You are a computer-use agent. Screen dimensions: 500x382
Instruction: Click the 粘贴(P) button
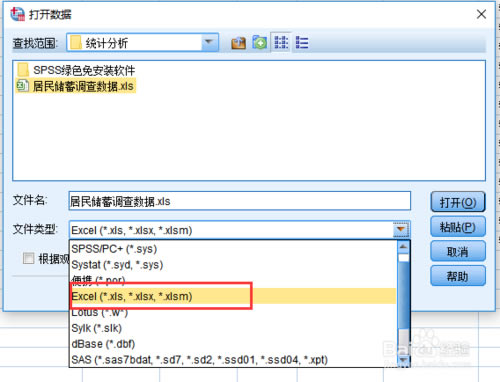click(458, 227)
